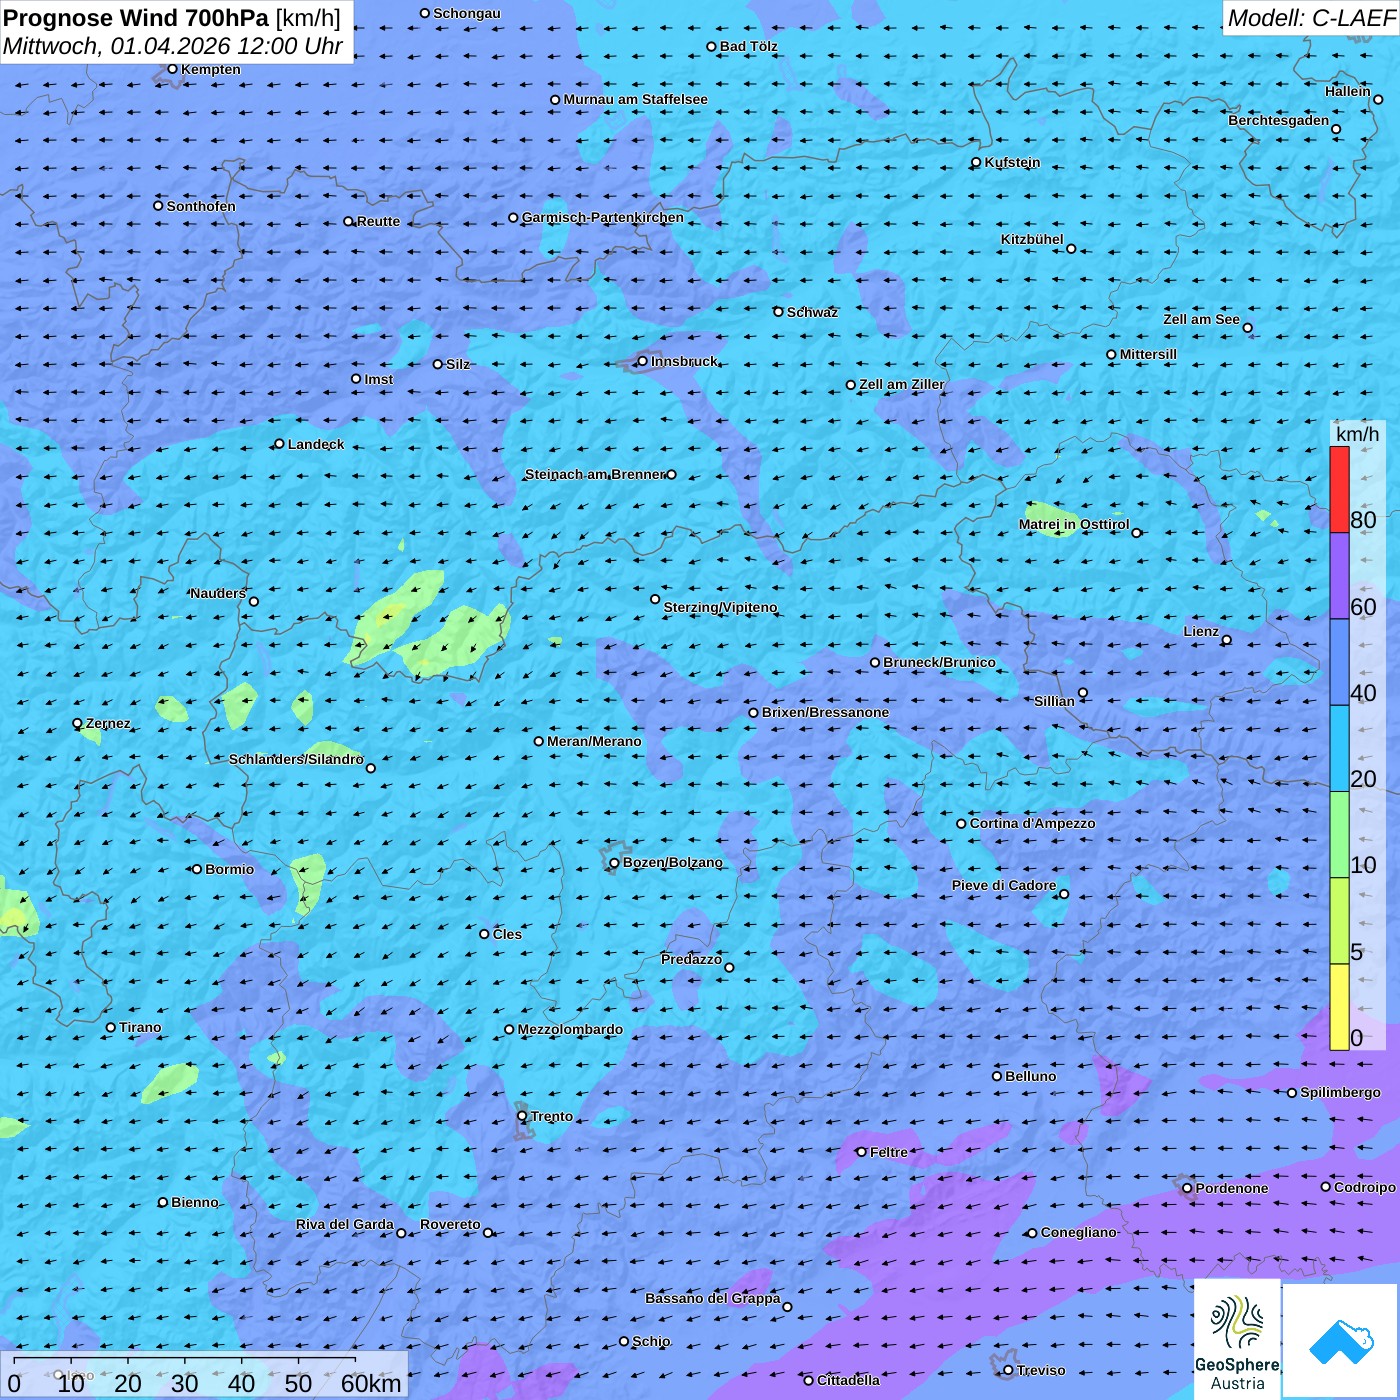The image size is (1400, 1400).
Task: Click the Nauders city marker
Action: pos(253,602)
